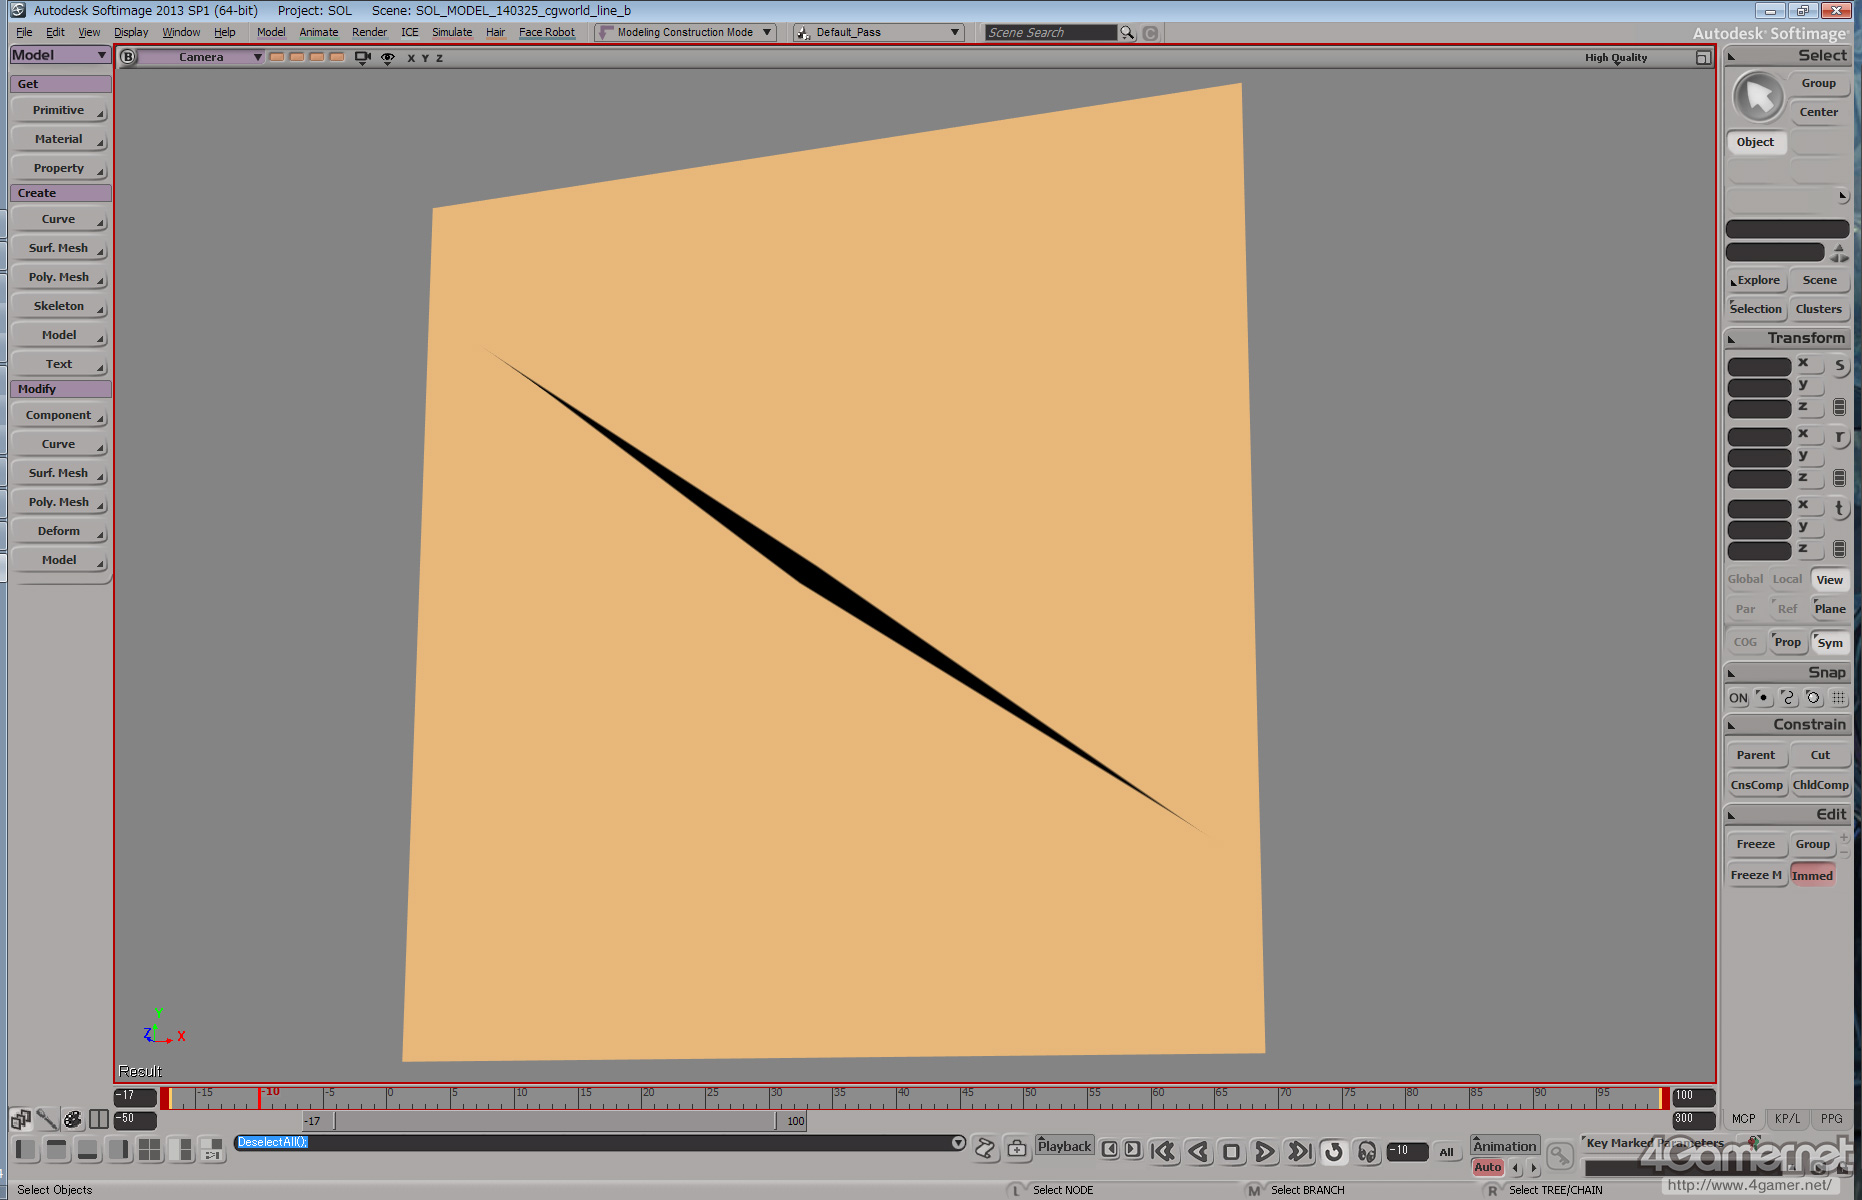Viewport: 1862px width, 1200px height.
Task: Go to first frame
Action: pyautogui.click(x=1163, y=1152)
